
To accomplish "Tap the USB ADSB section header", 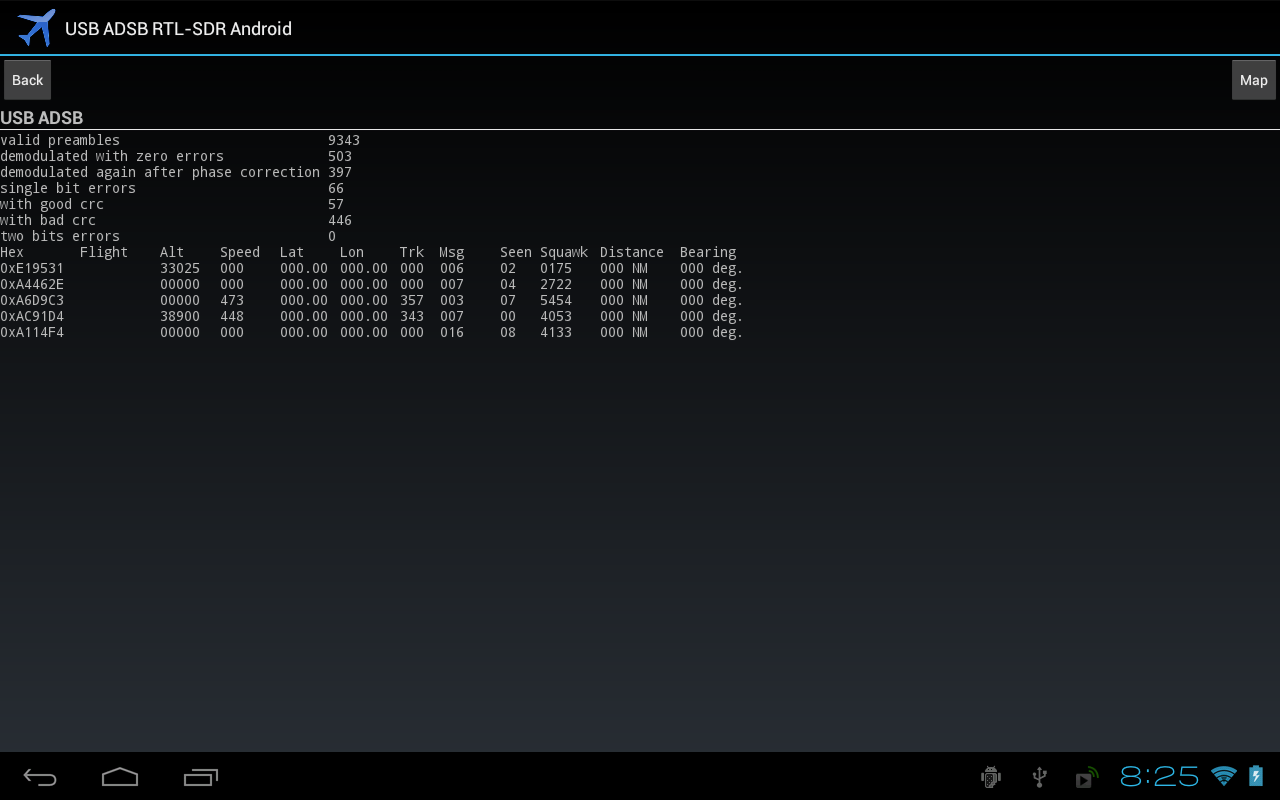I will (x=41, y=118).
